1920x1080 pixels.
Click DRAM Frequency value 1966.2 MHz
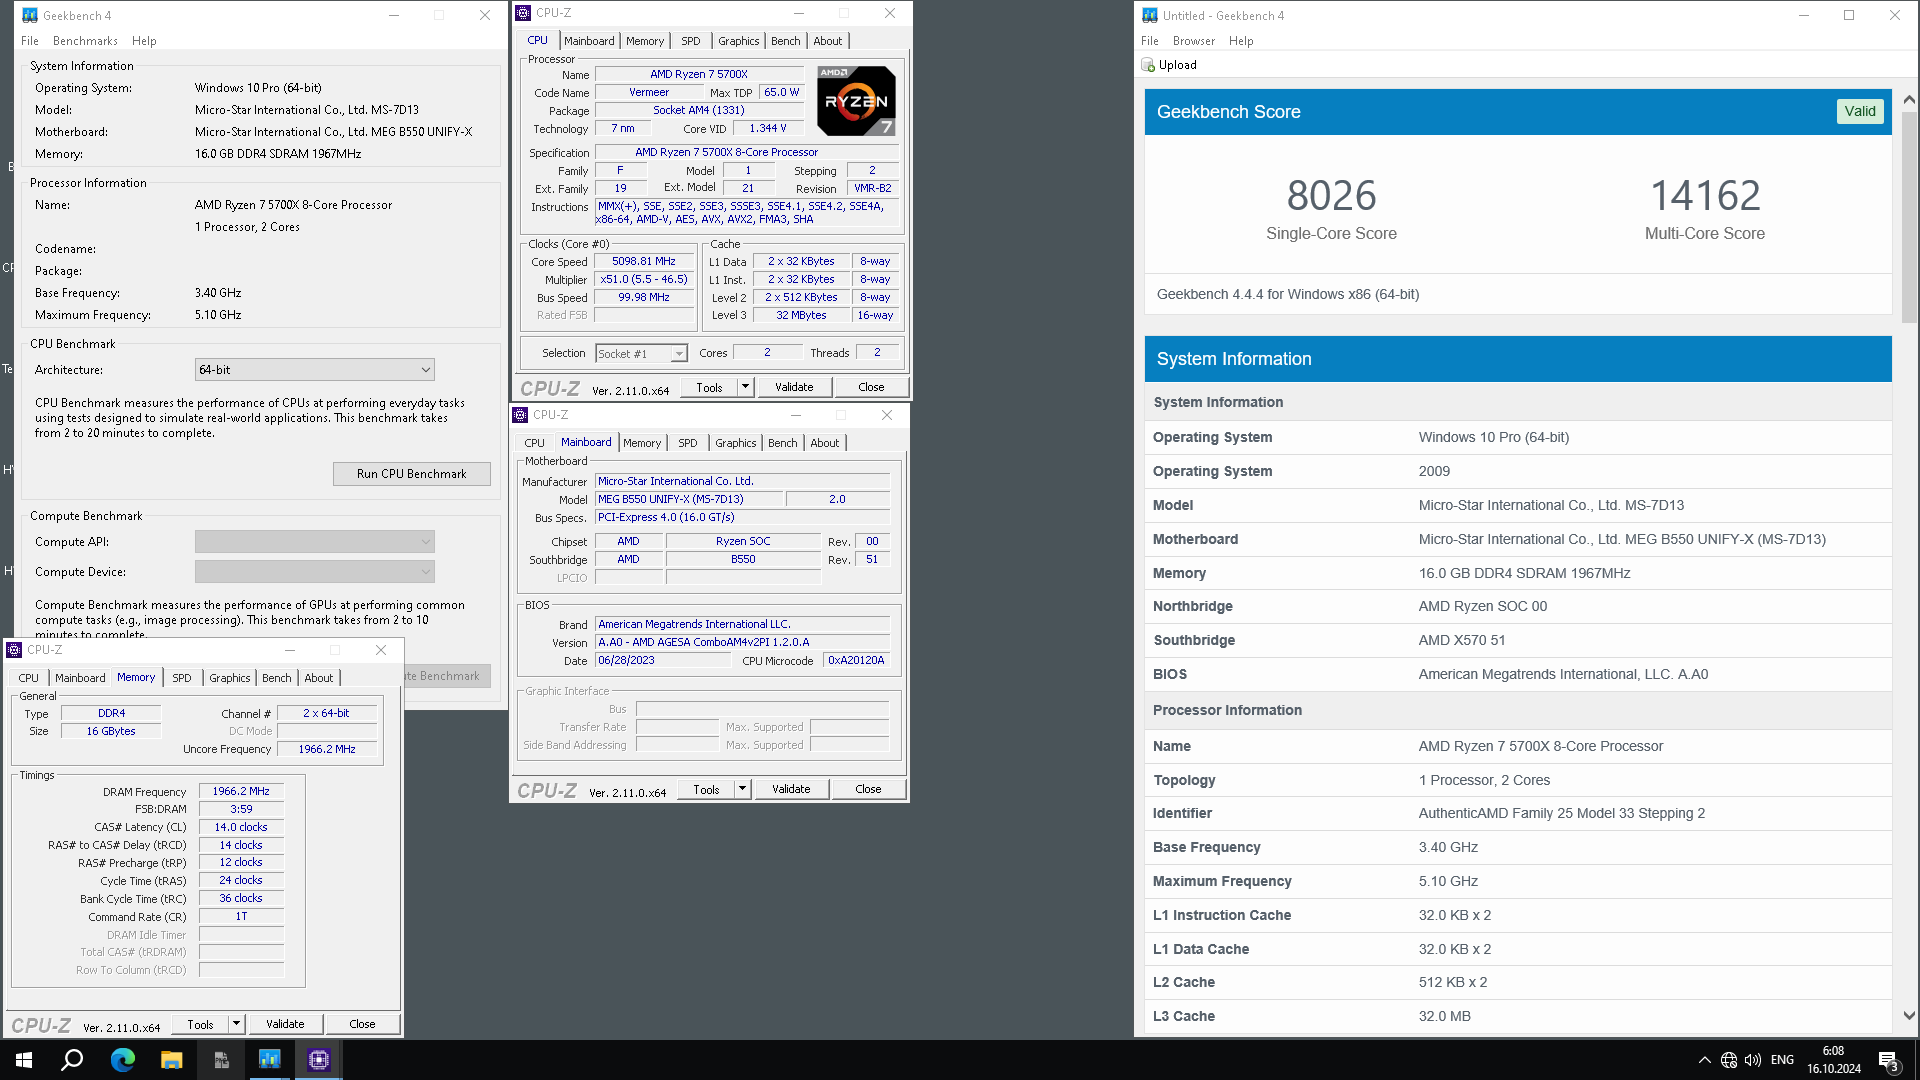(x=241, y=791)
